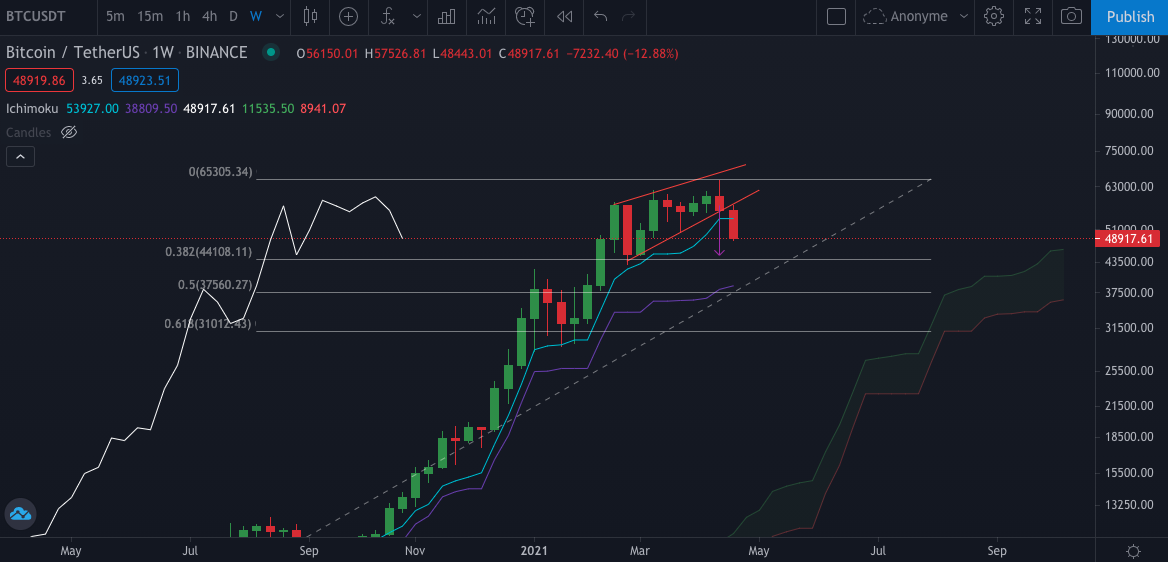The image size is (1168, 562).
Task: Start bar replay with rewind icon
Action: [565, 16]
